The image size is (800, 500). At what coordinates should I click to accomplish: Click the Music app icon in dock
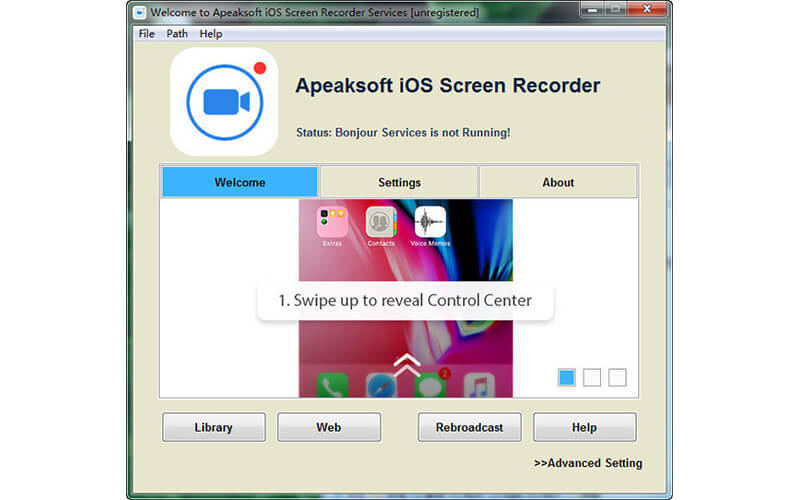[x=479, y=385]
